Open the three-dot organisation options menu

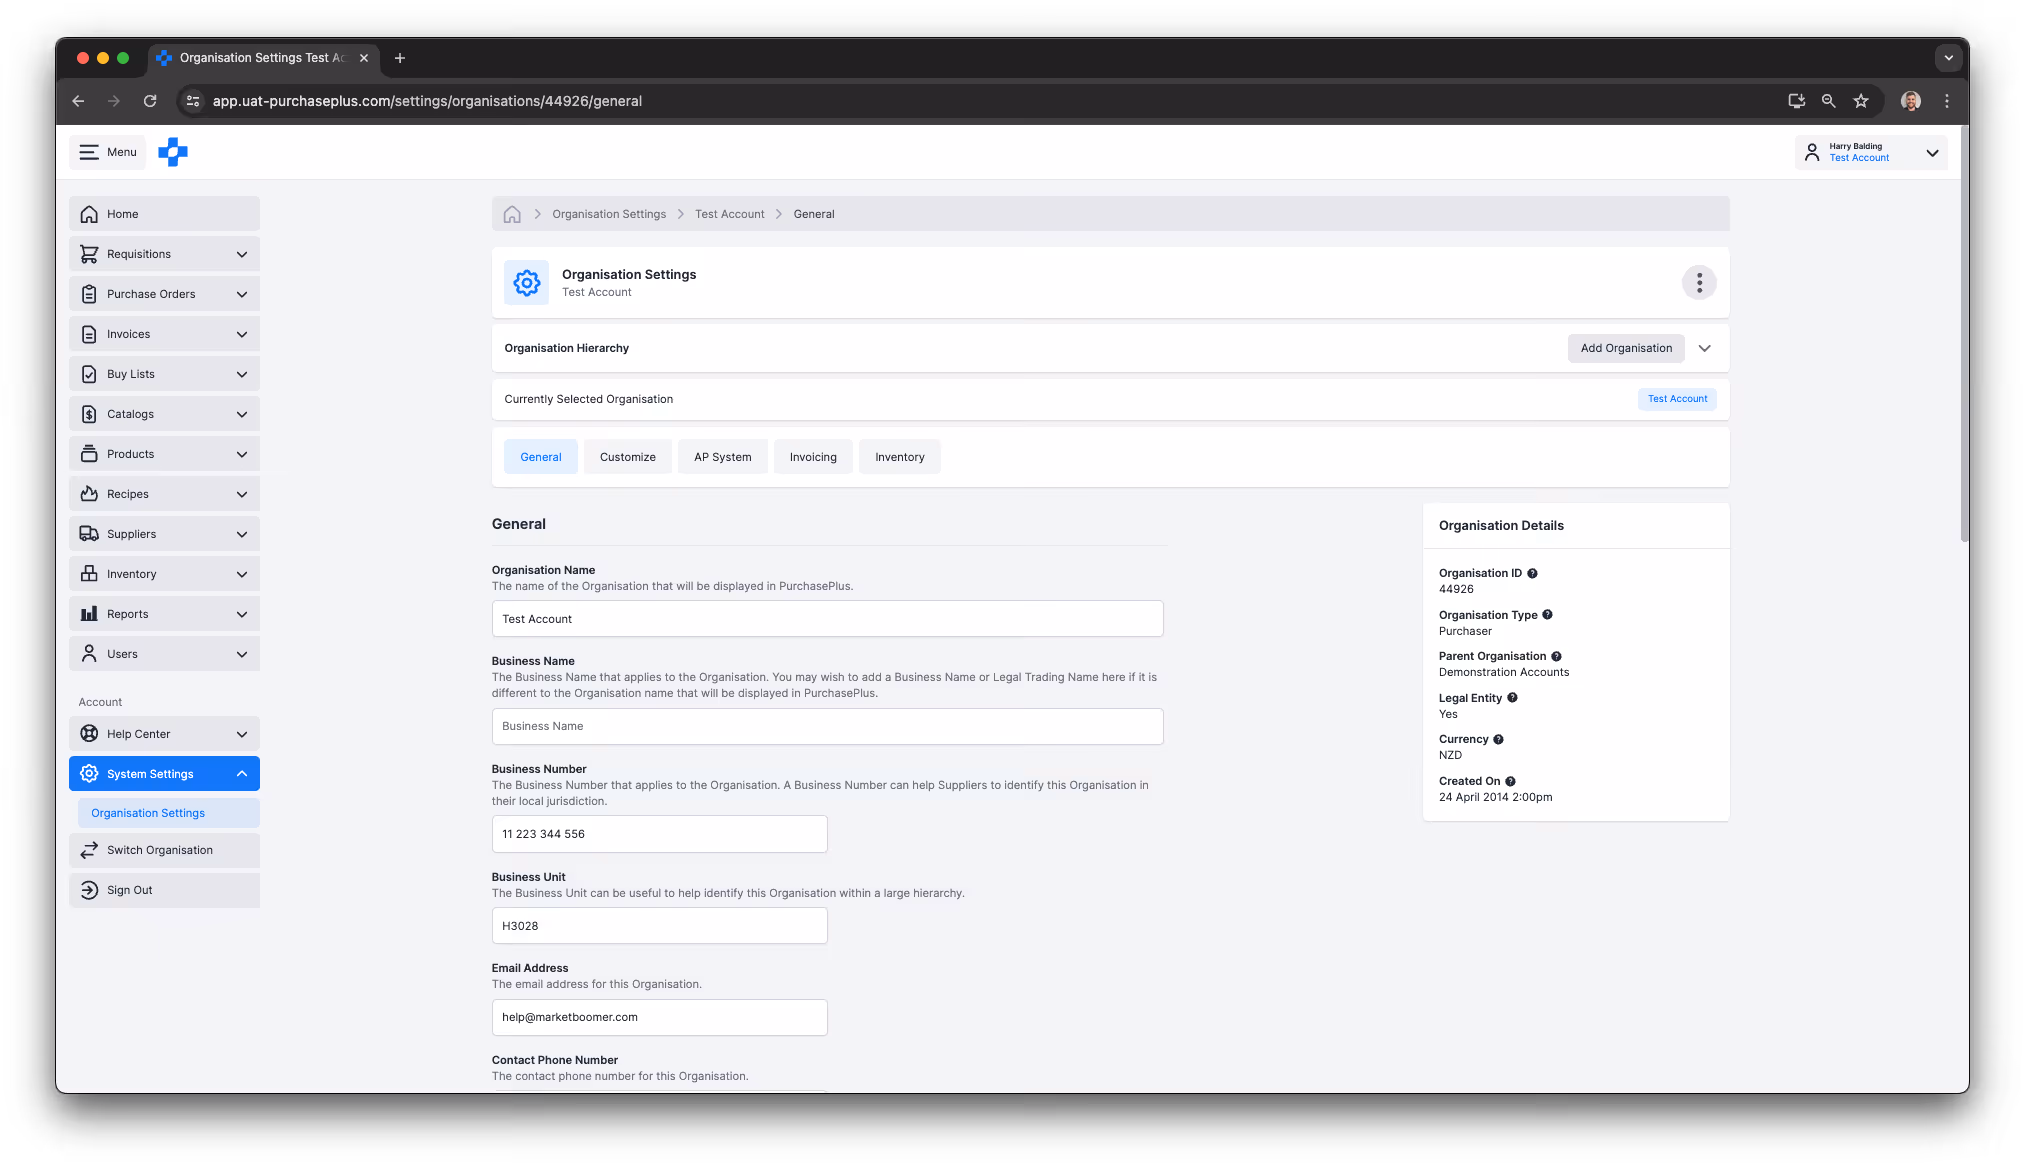click(x=1699, y=283)
